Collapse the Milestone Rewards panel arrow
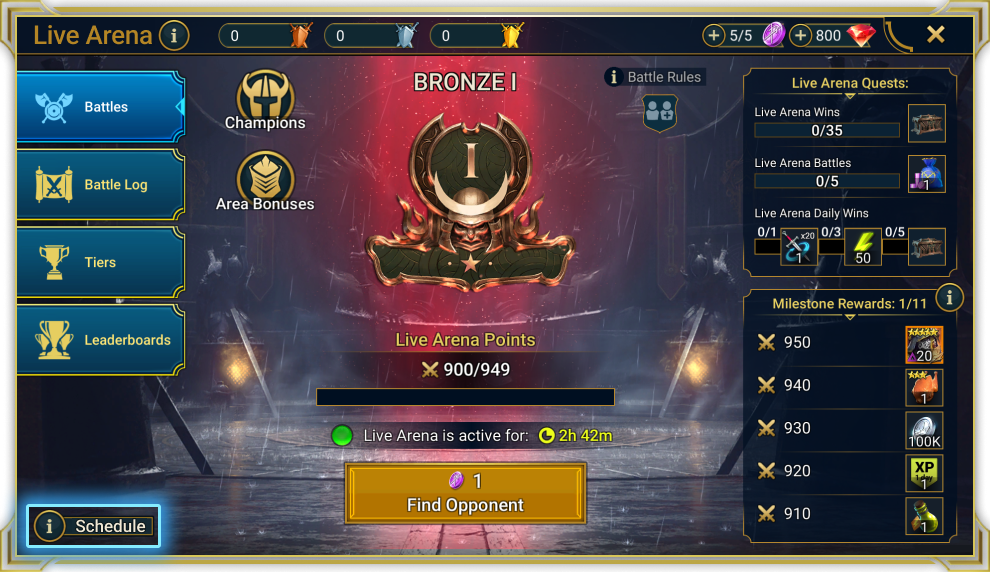Viewport: 990px width, 572px height. coord(850,317)
